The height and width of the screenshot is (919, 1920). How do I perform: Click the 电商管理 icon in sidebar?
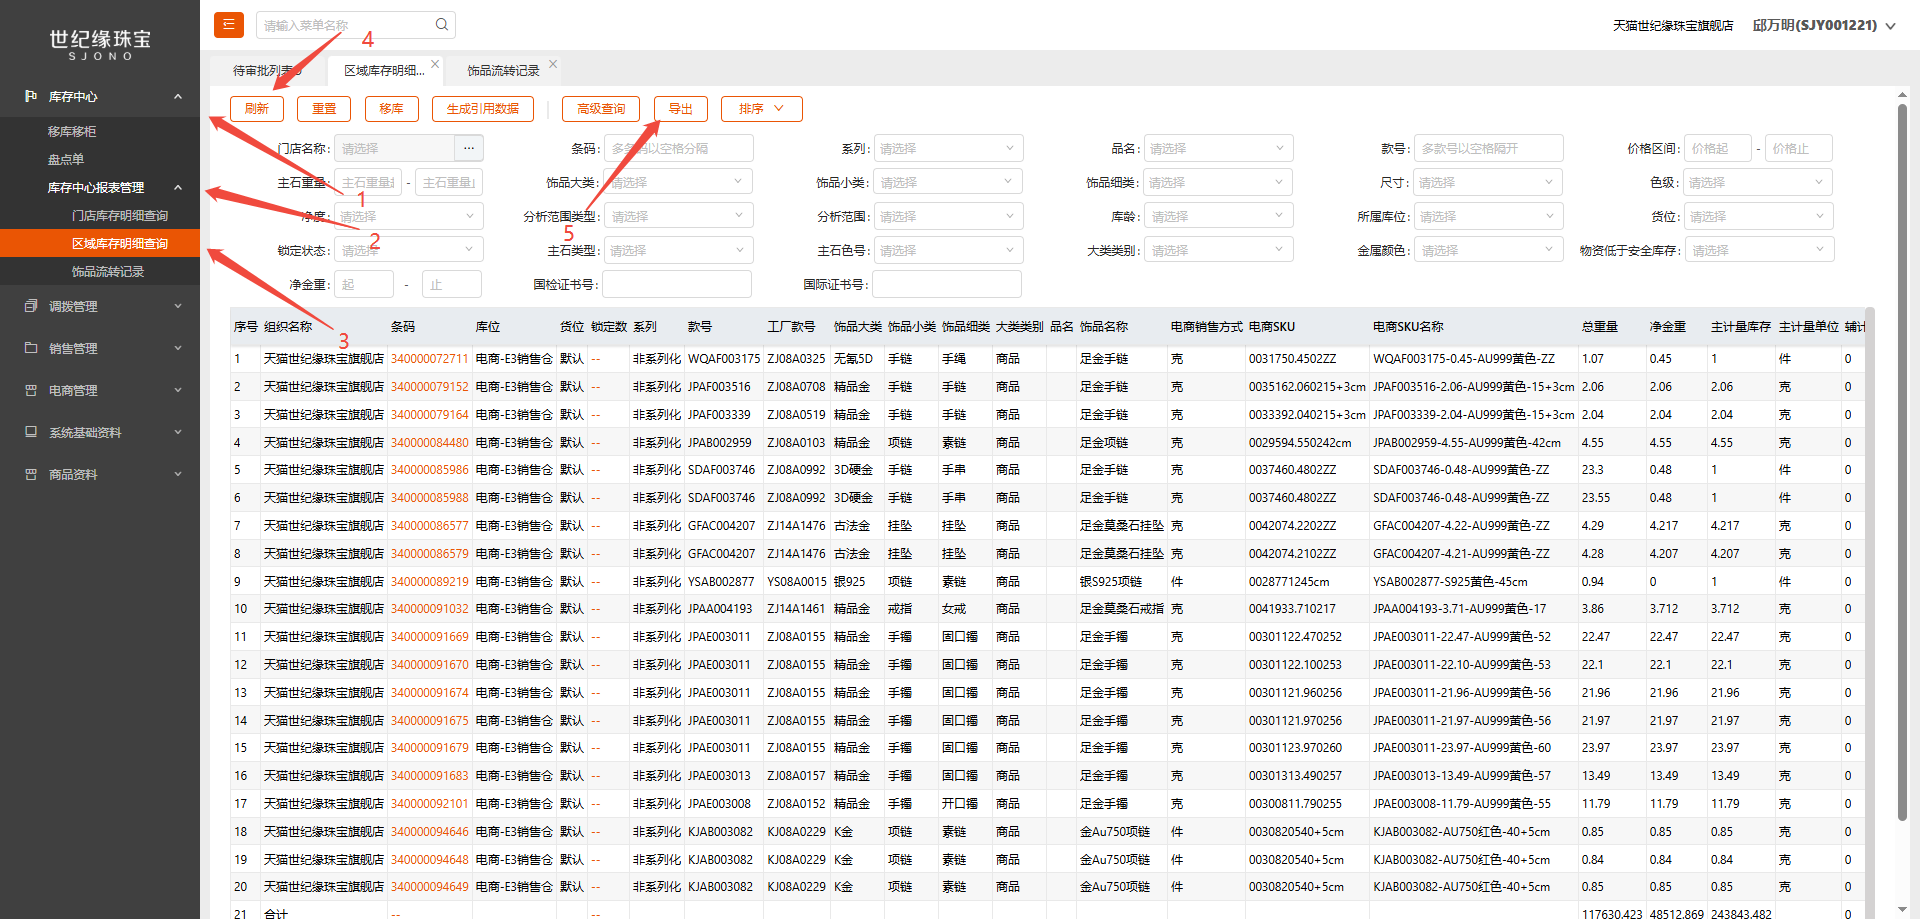(x=31, y=390)
